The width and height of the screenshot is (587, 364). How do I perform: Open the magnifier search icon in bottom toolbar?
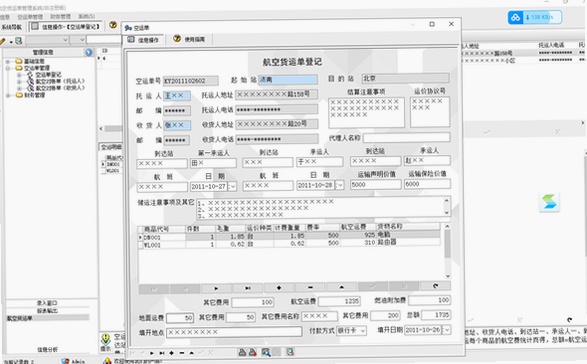tap(266, 352)
